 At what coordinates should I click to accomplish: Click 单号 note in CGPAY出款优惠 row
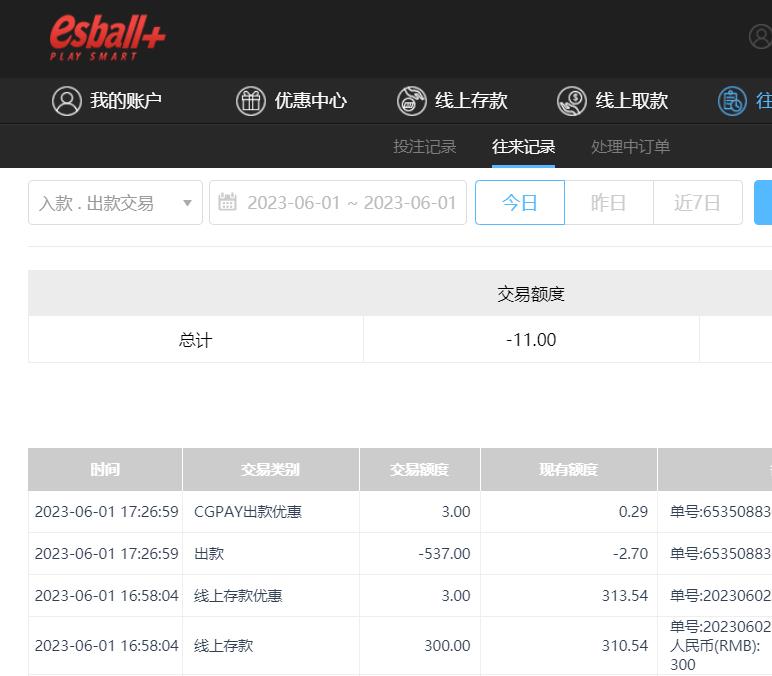tap(721, 512)
